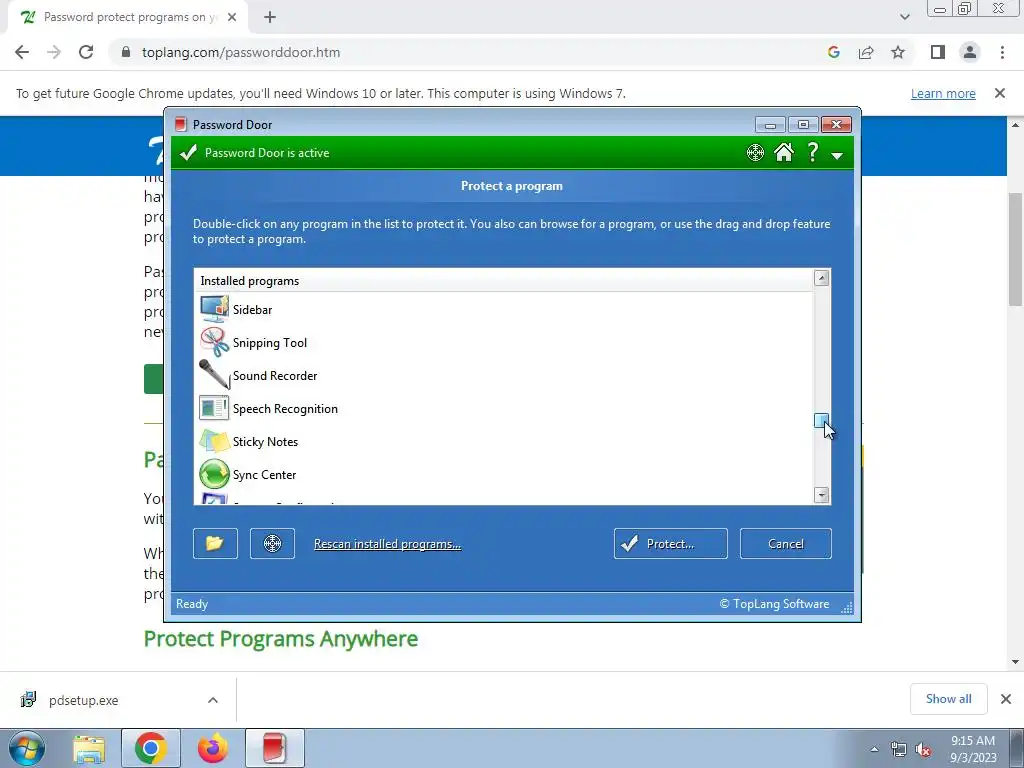Click the Chrome back arrow

click(x=22, y=52)
